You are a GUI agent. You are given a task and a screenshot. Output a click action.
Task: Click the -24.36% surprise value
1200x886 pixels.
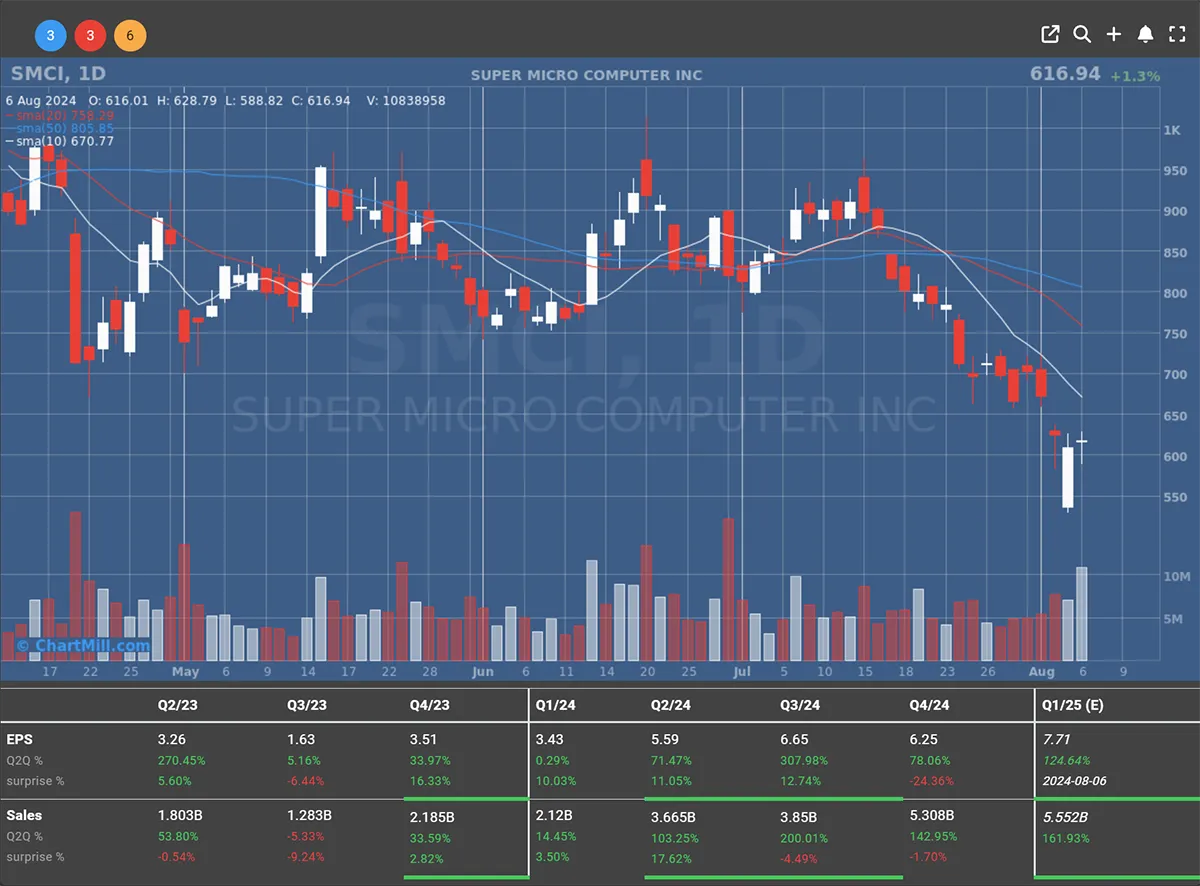(932, 781)
